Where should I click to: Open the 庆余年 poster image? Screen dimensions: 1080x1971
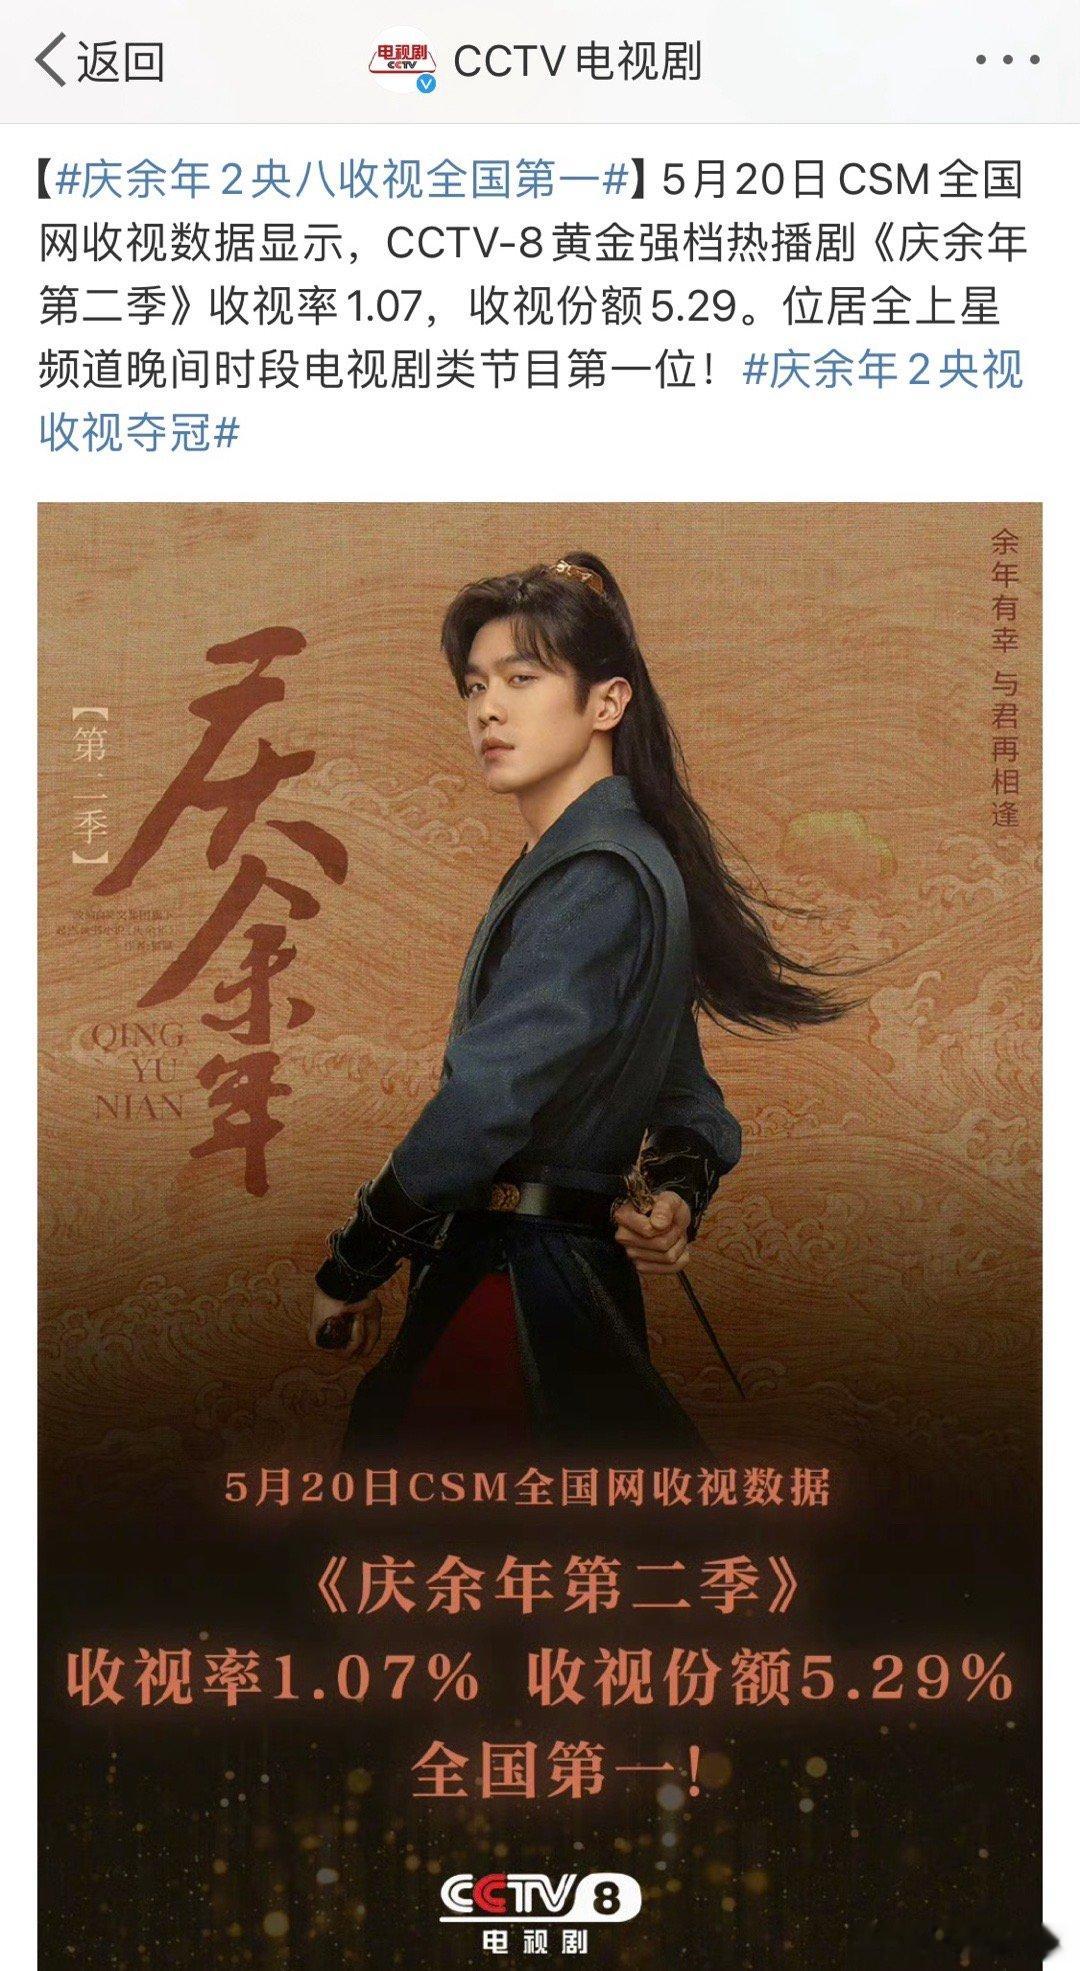point(540,1236)
